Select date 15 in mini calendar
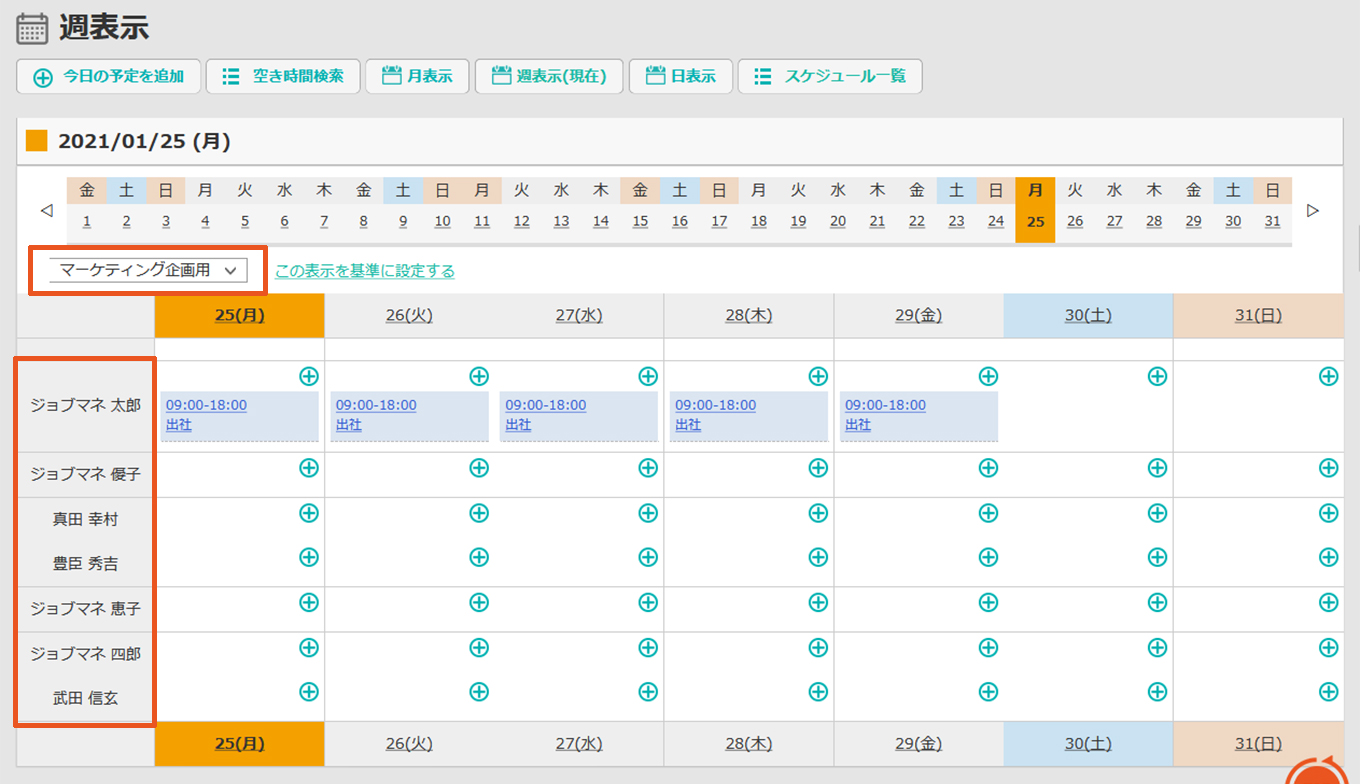Screen dimensions: 1360x784 tap(640, 222)
